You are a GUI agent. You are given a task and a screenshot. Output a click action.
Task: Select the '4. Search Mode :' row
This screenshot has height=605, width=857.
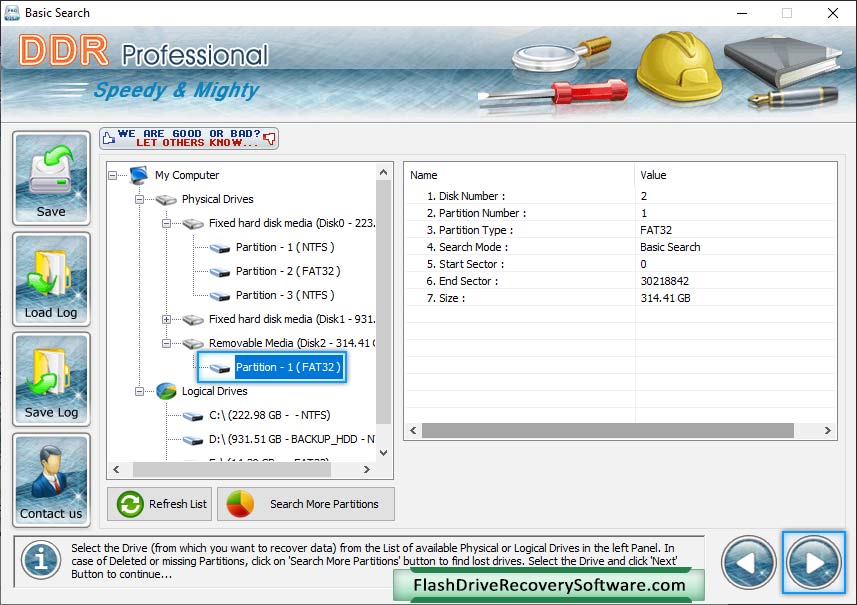pyautogui.click(x=620, y=247)
